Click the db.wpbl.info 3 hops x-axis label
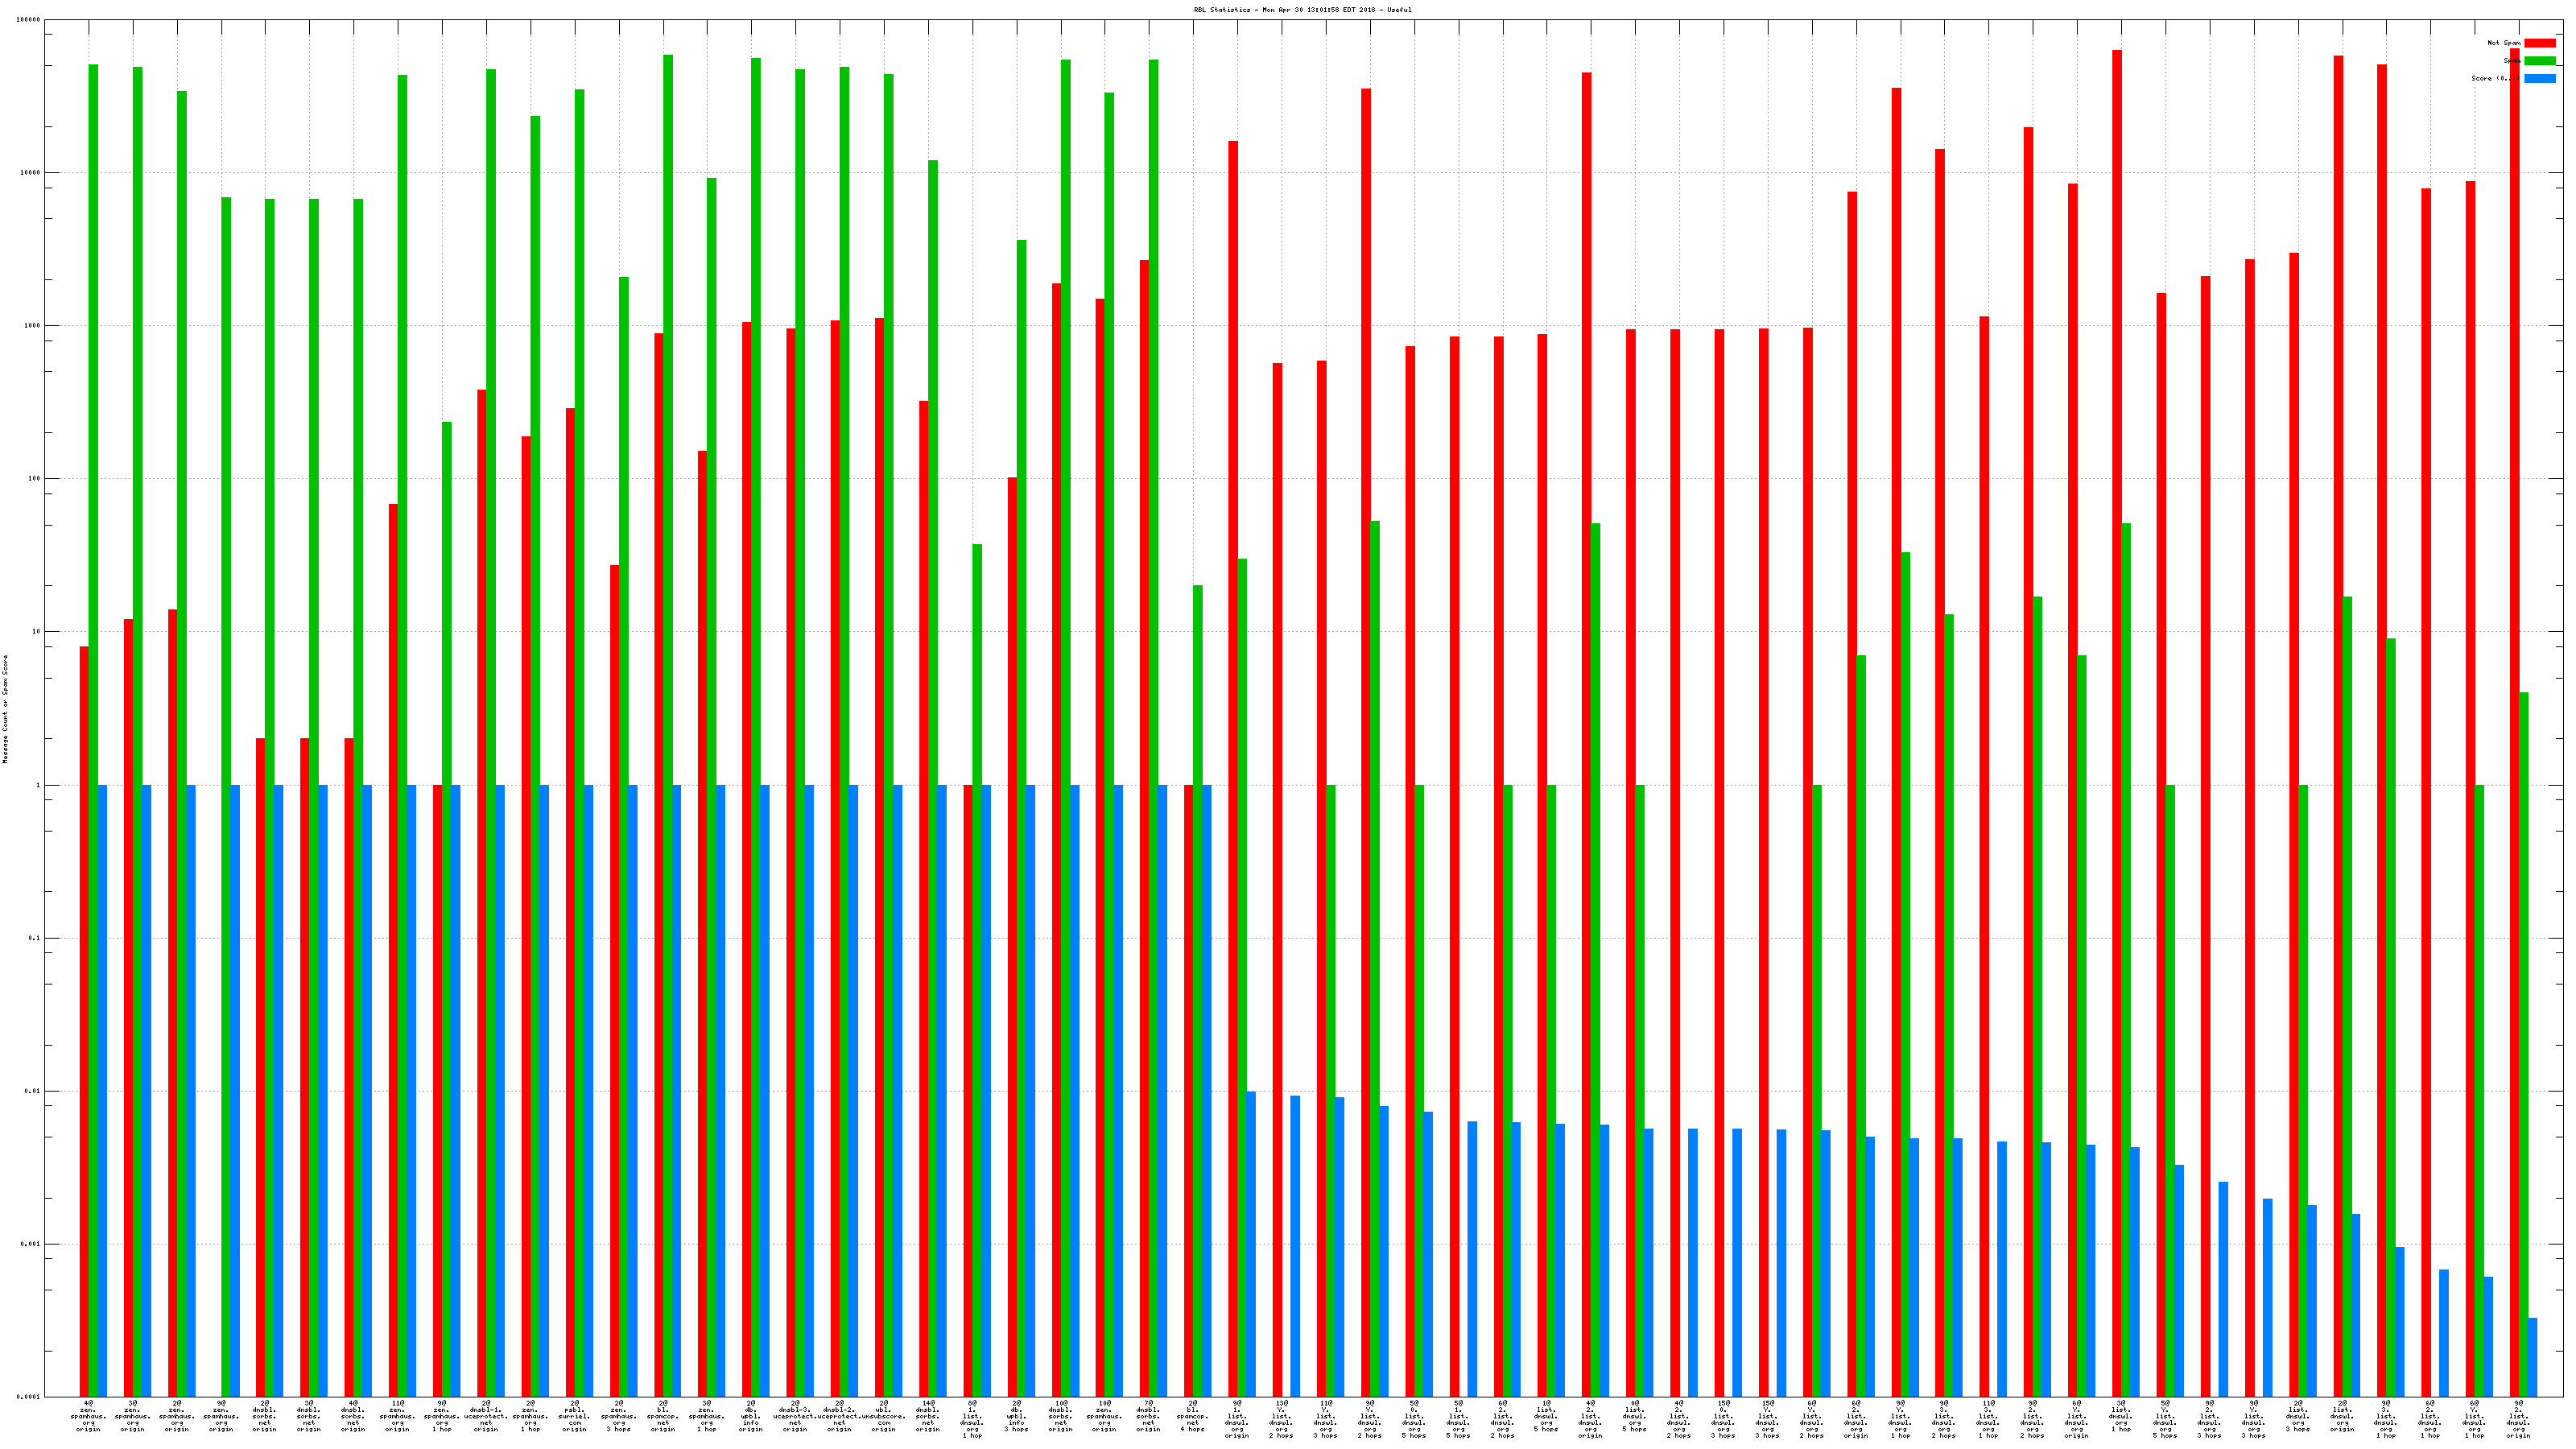The image size is (2576, 1449). click(1016, 1416)
